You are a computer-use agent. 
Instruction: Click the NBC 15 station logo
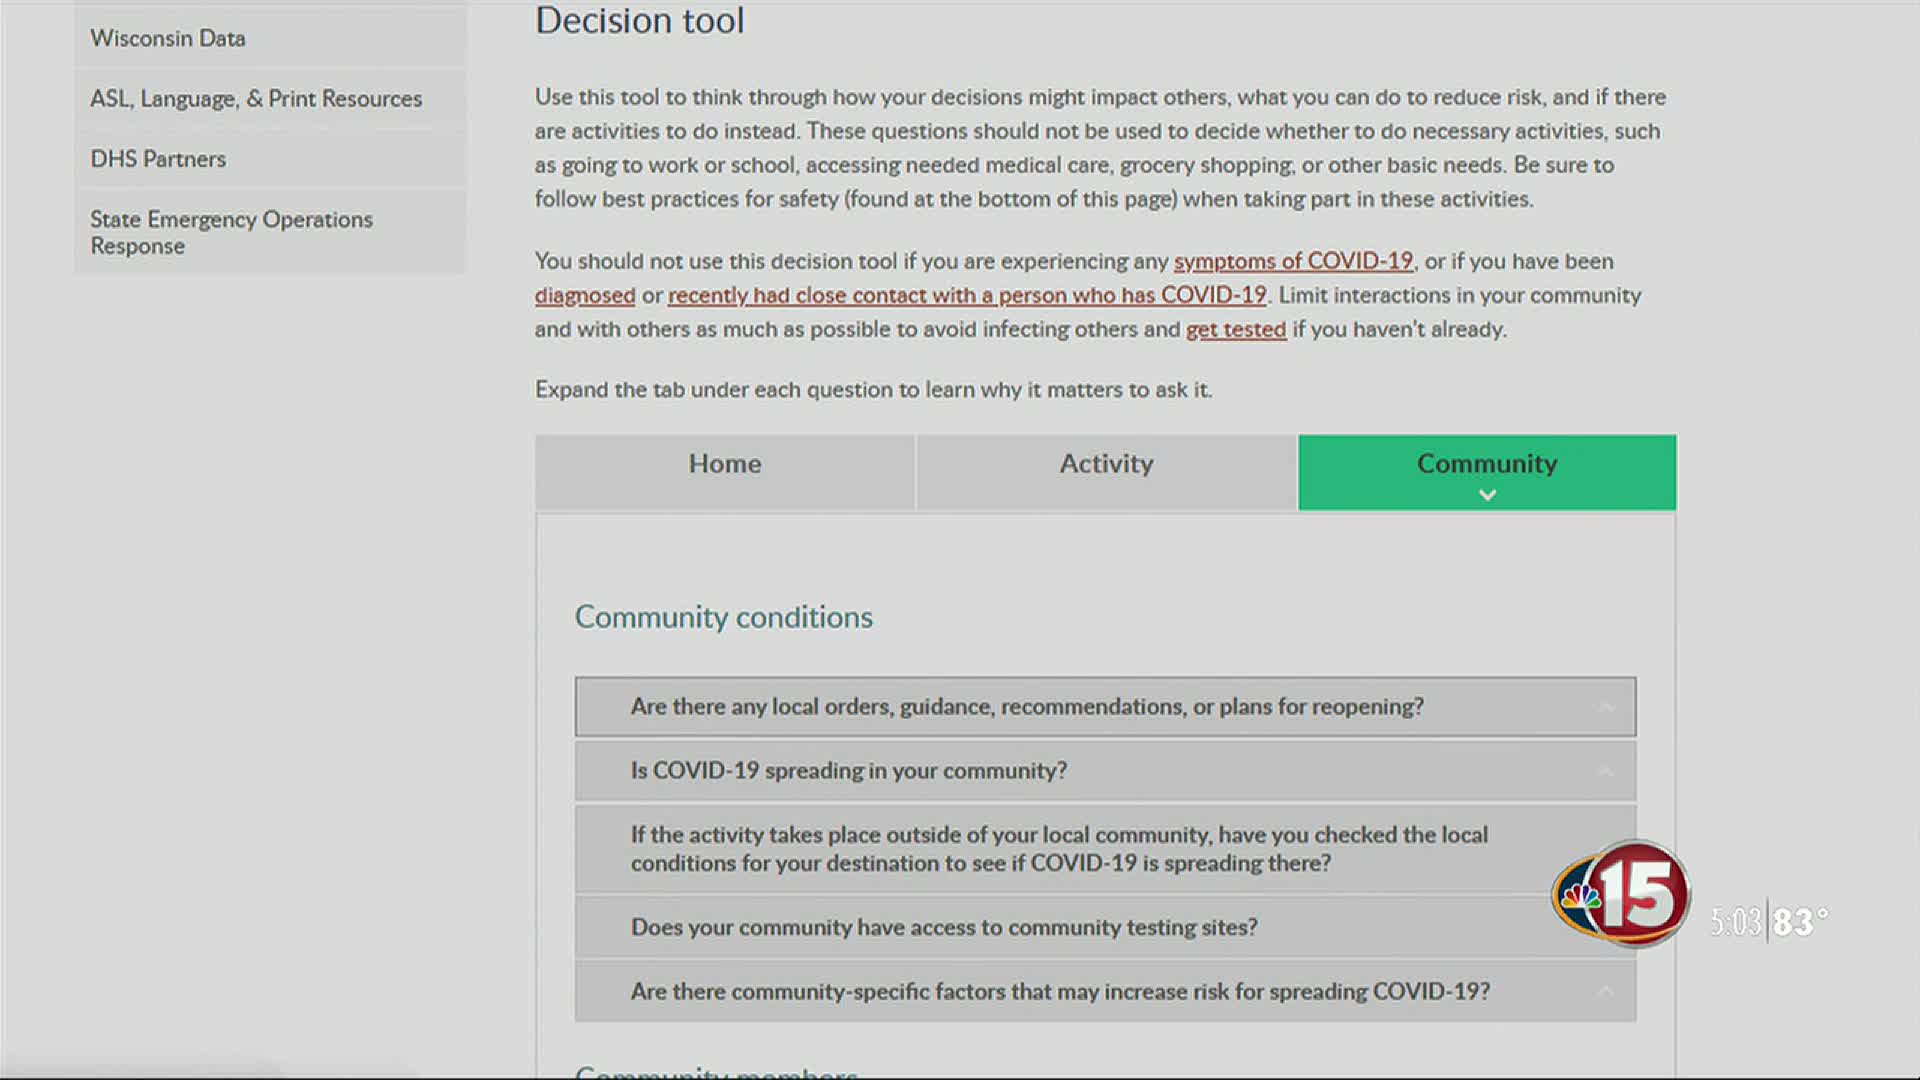[1621, 894]
